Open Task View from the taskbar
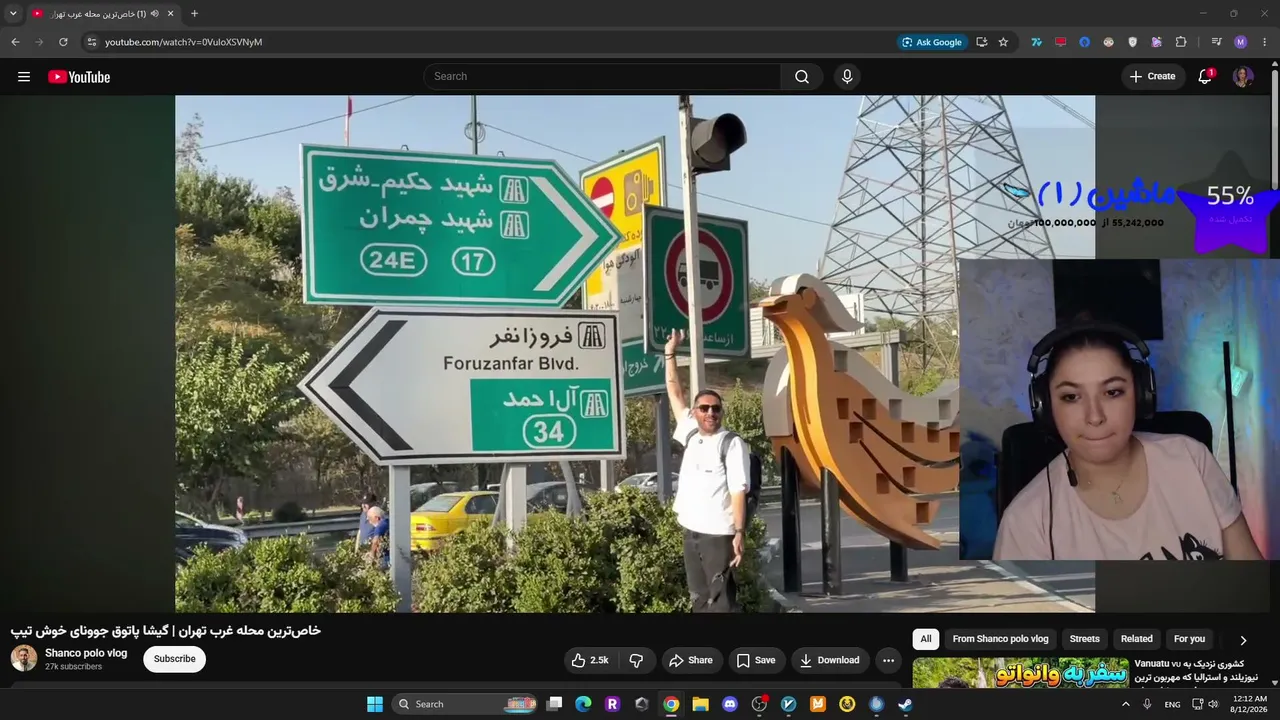1280x720 pixels. click(554, 704)
